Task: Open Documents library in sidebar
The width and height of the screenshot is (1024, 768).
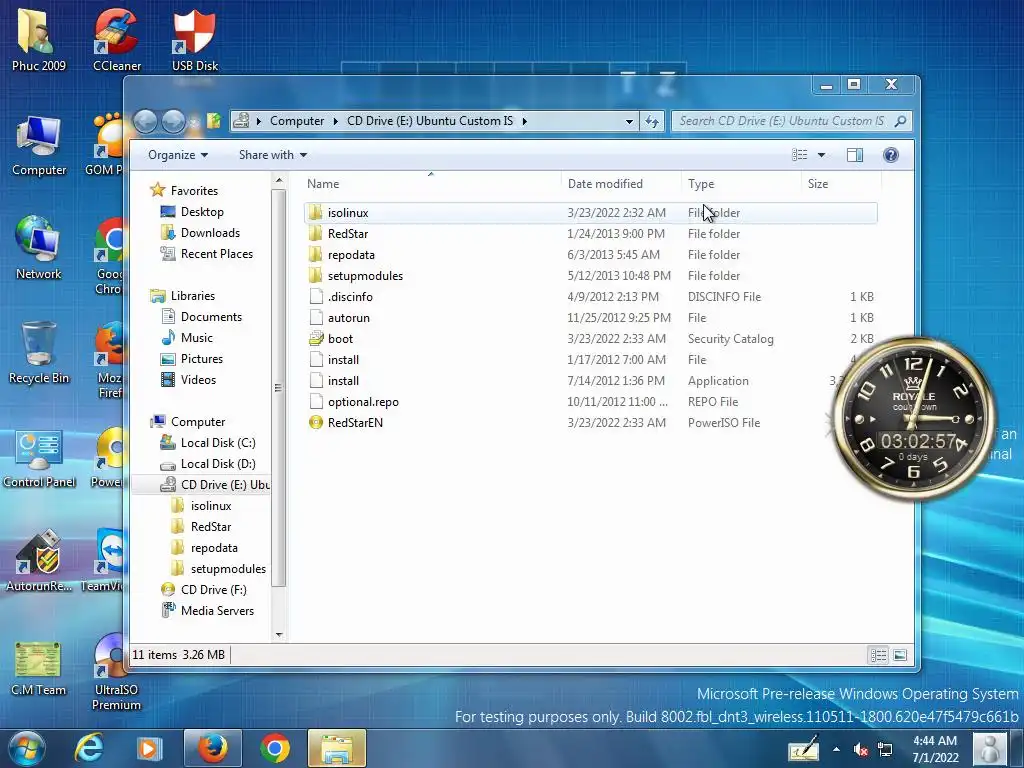Action: [211, 317]
